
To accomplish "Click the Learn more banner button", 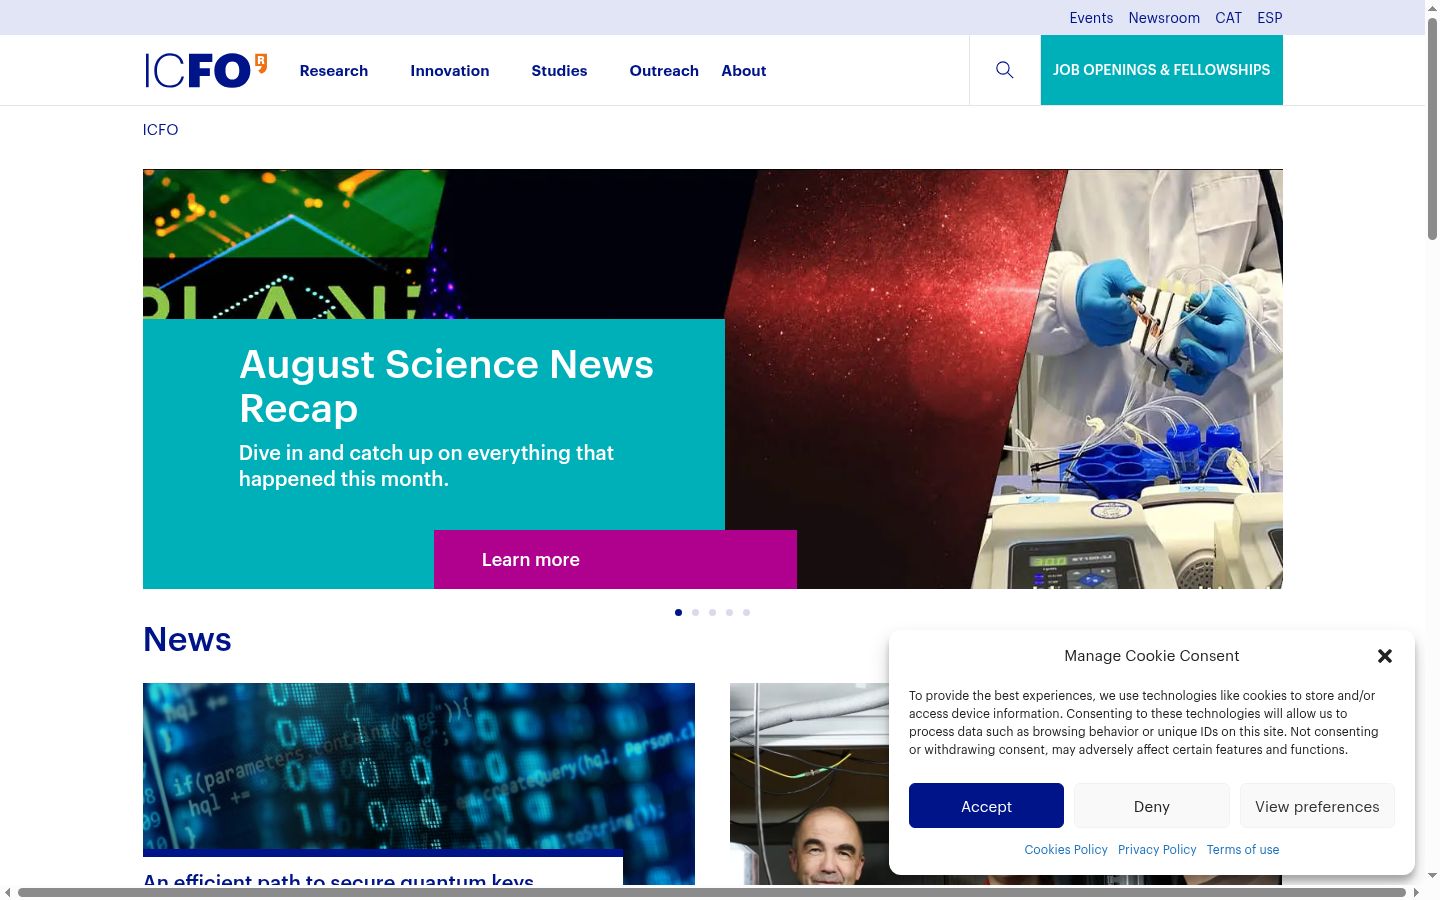I will [x=615, y=560].
